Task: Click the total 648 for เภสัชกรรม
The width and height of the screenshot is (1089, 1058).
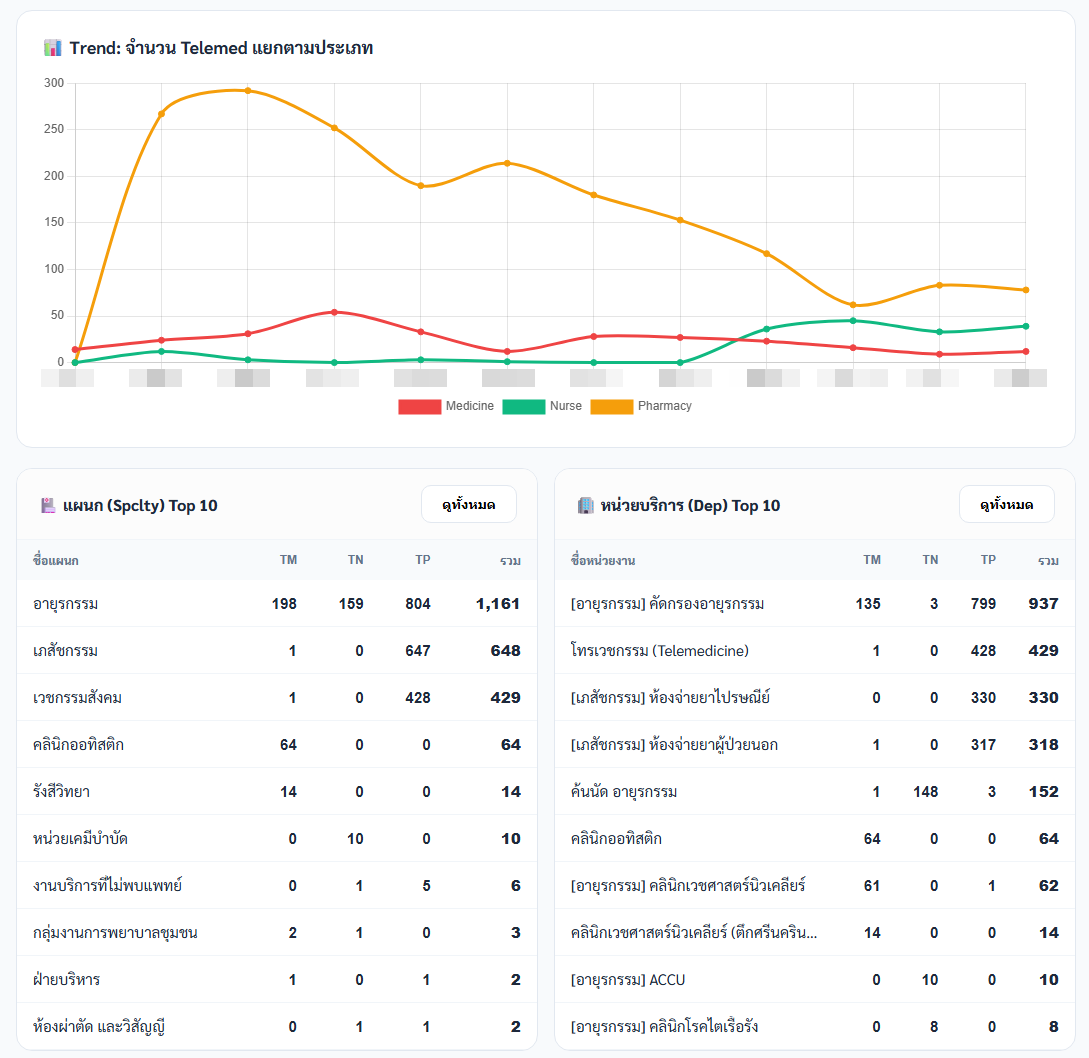Action: pyautogui.click(x=506, y=651)
